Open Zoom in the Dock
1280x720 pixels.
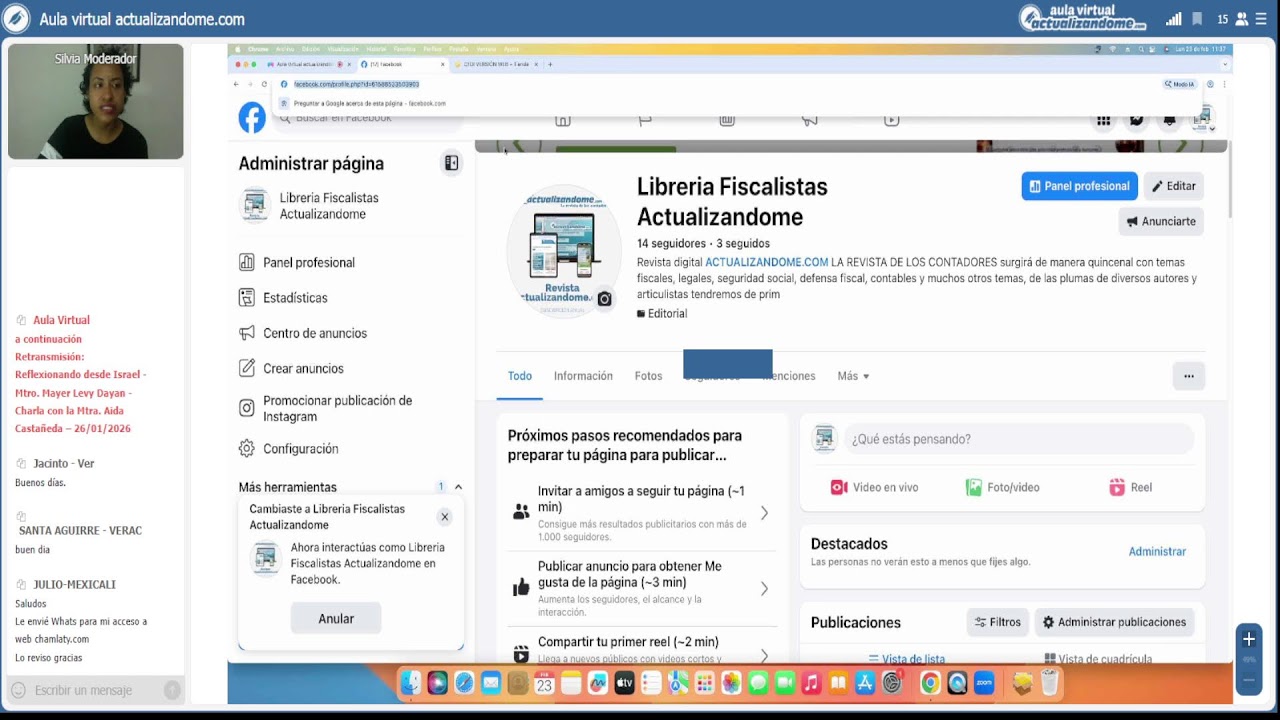[x=983, y=683]
